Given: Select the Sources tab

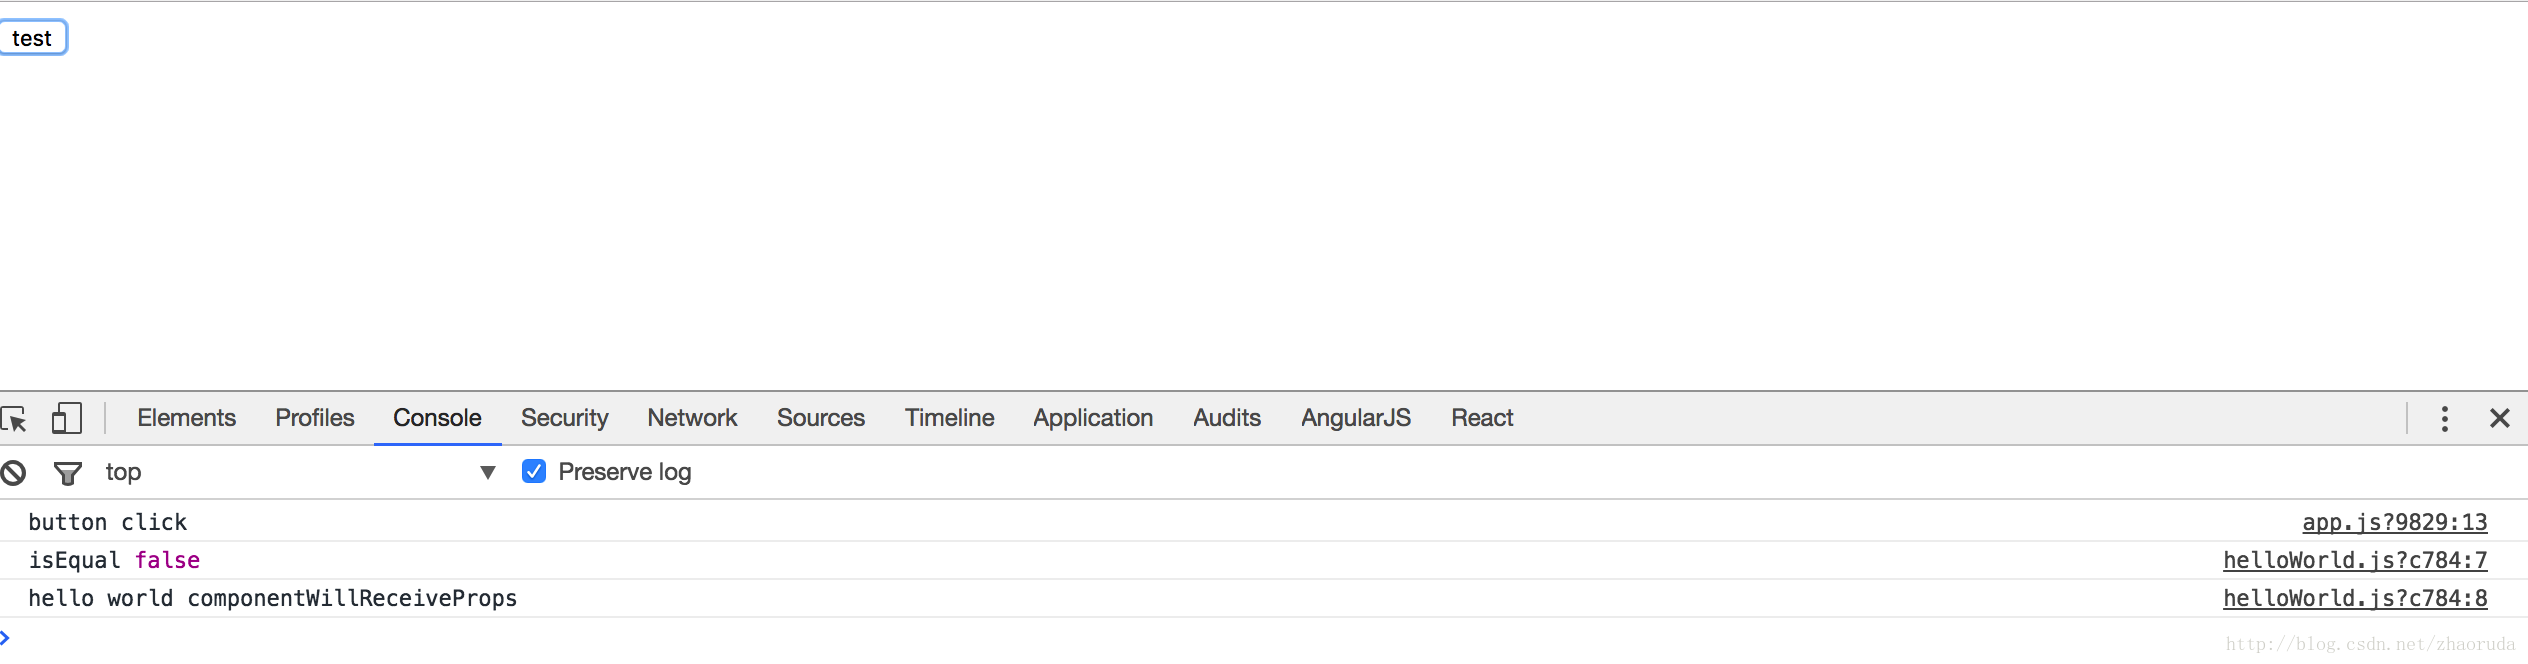Looking at the screenshot, I should pos(820,418).
